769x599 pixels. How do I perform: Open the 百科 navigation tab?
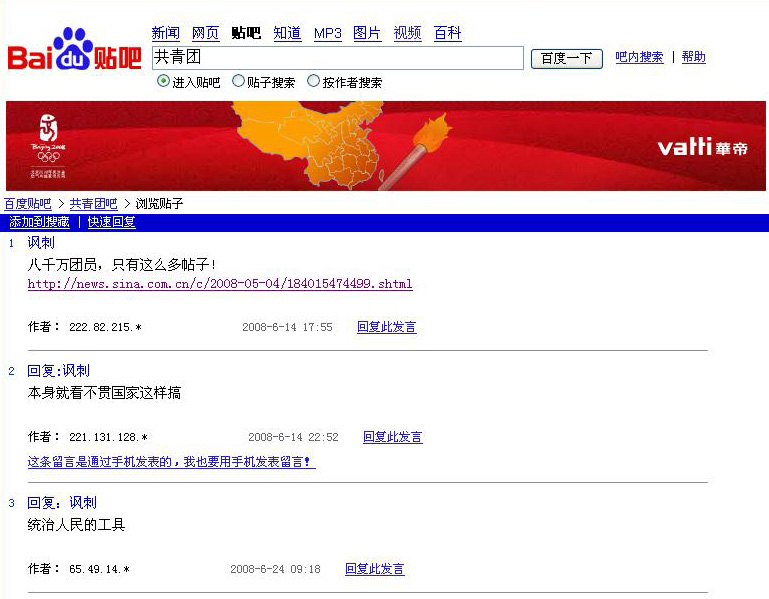(447, 33)
